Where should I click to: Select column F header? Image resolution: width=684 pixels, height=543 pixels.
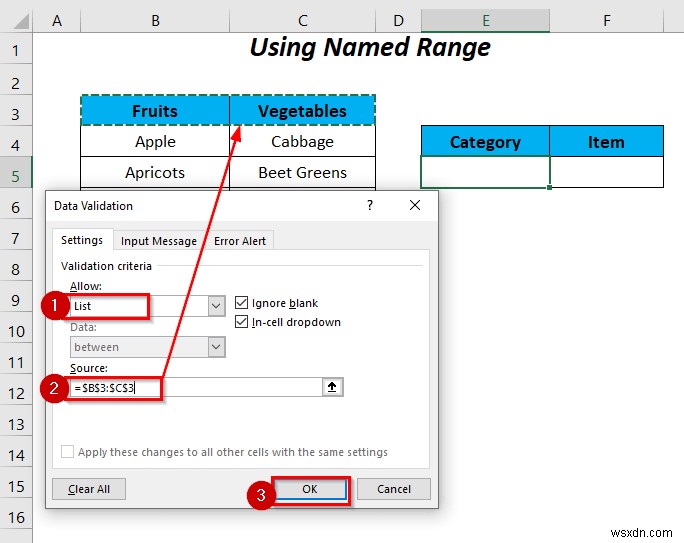(607, 21)
